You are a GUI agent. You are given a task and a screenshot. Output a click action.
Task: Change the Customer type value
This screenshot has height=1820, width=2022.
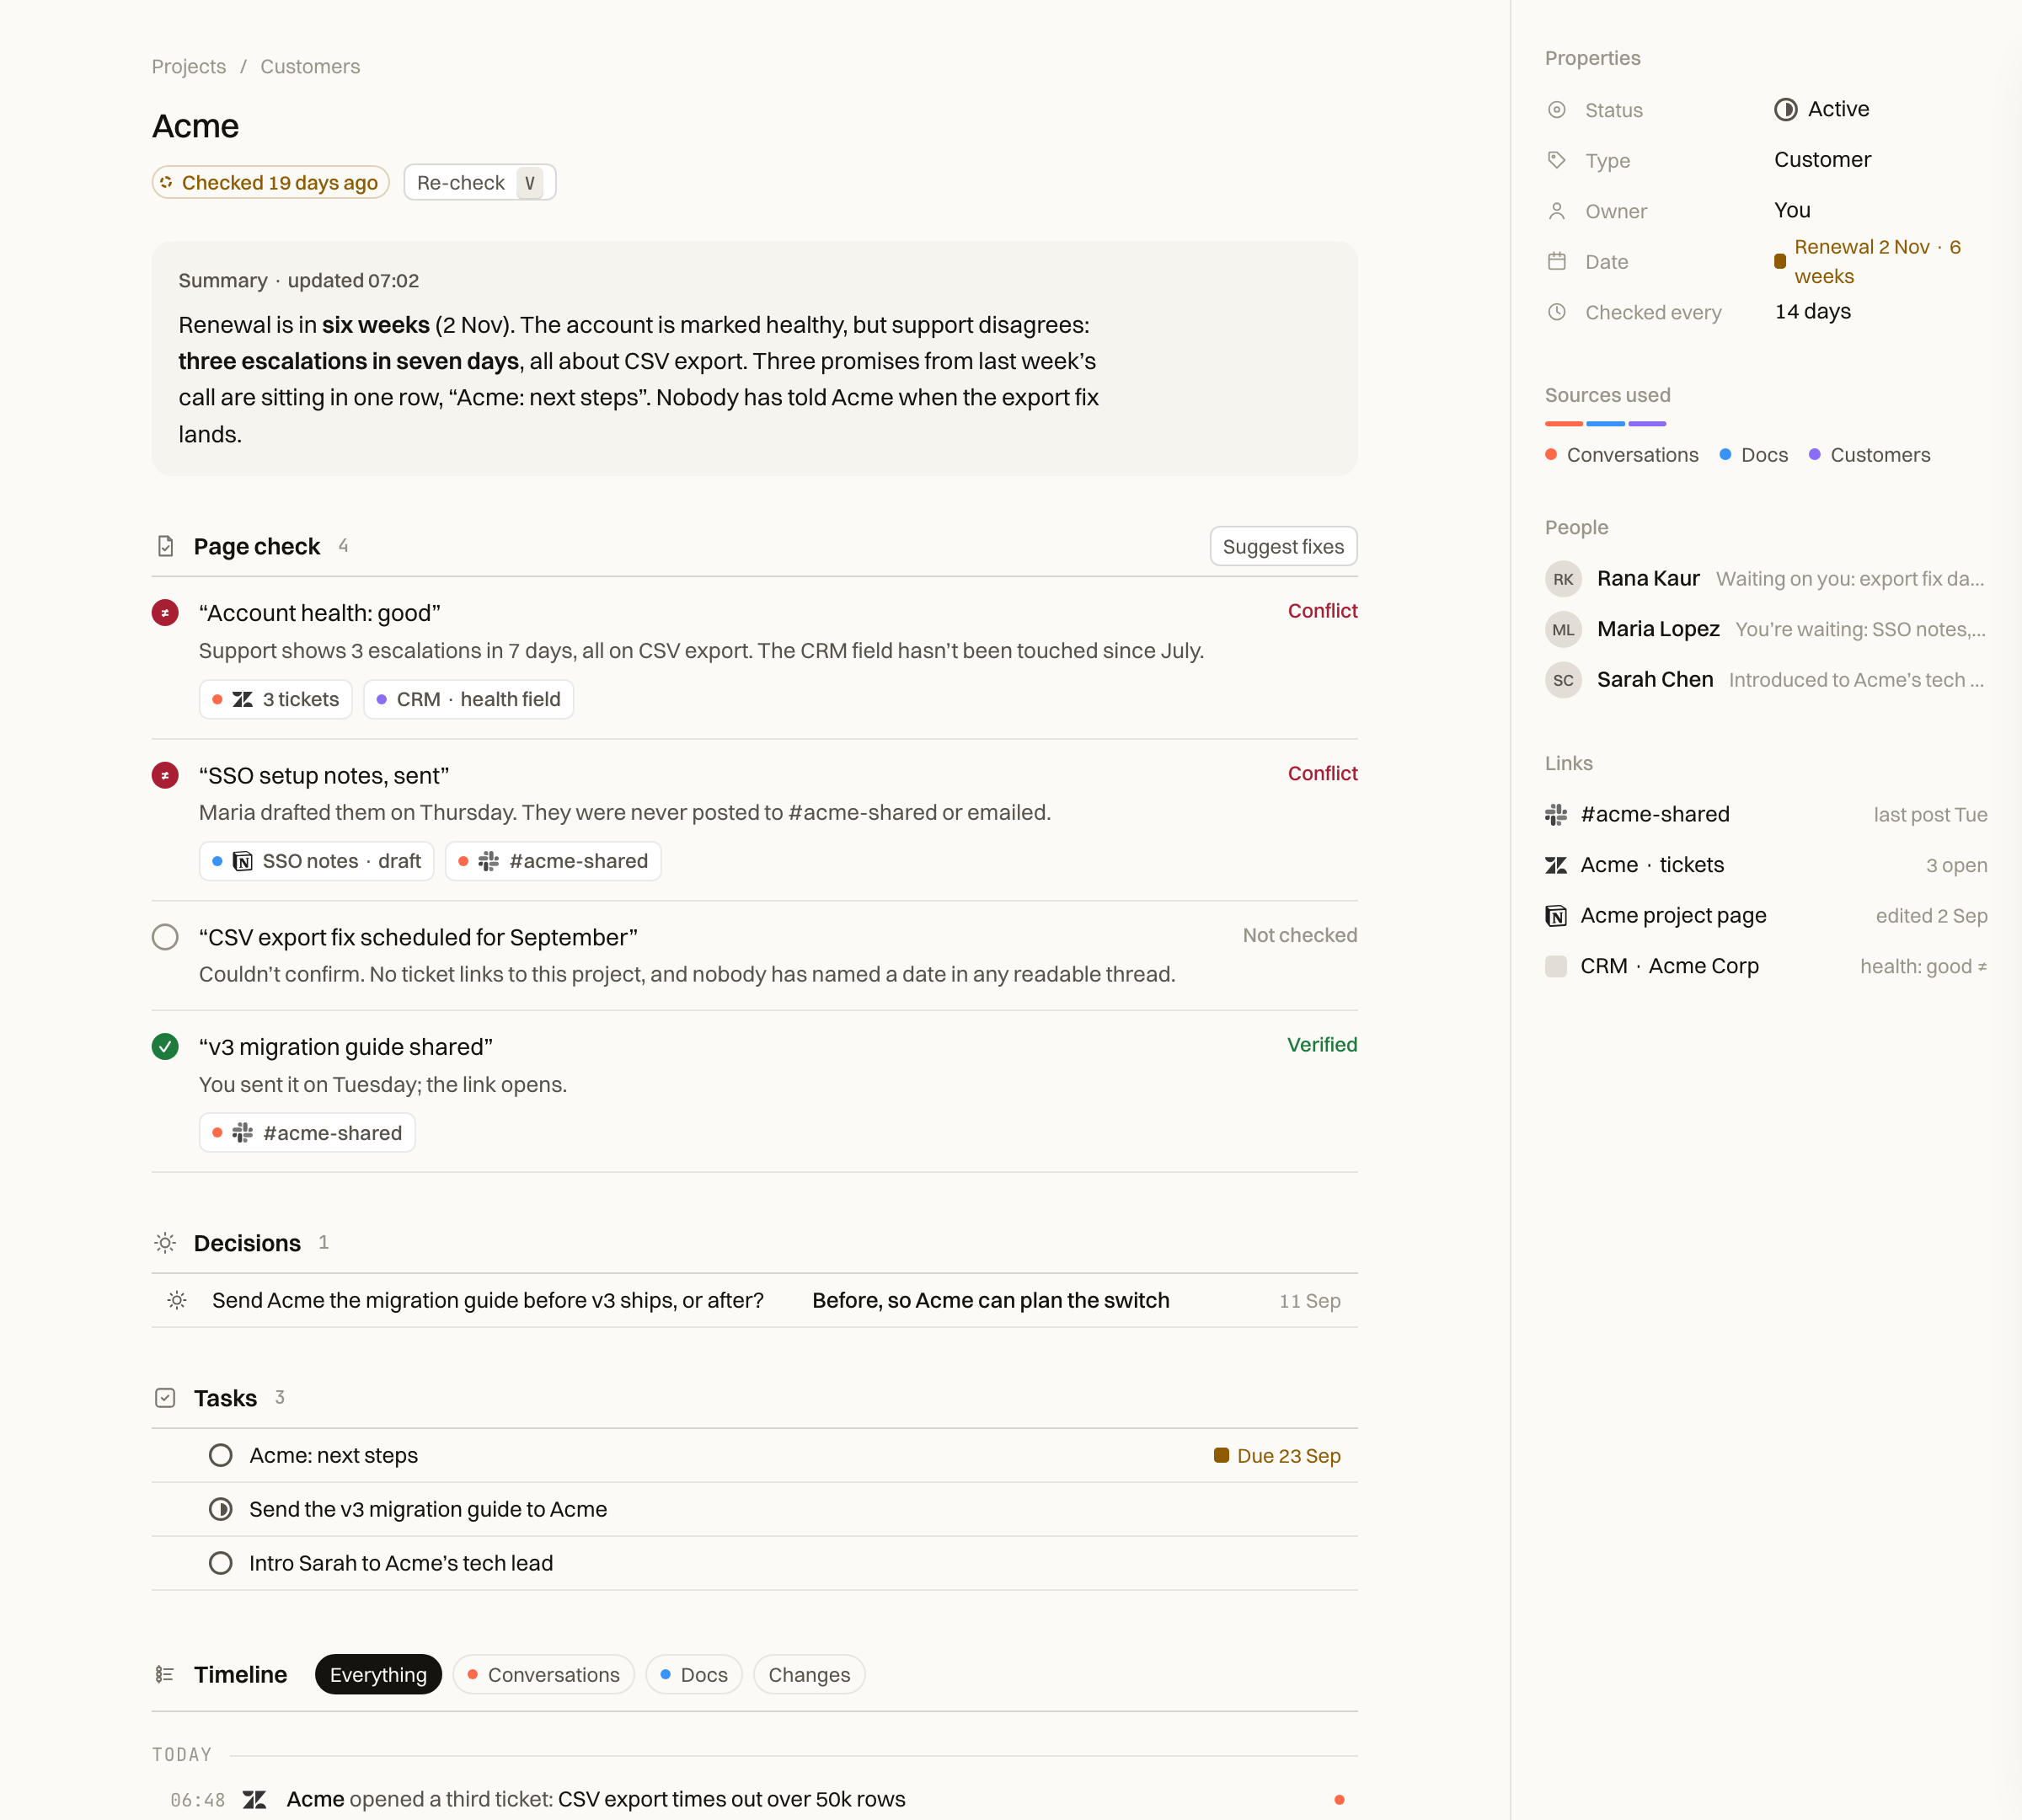(x=1822, y=160)
